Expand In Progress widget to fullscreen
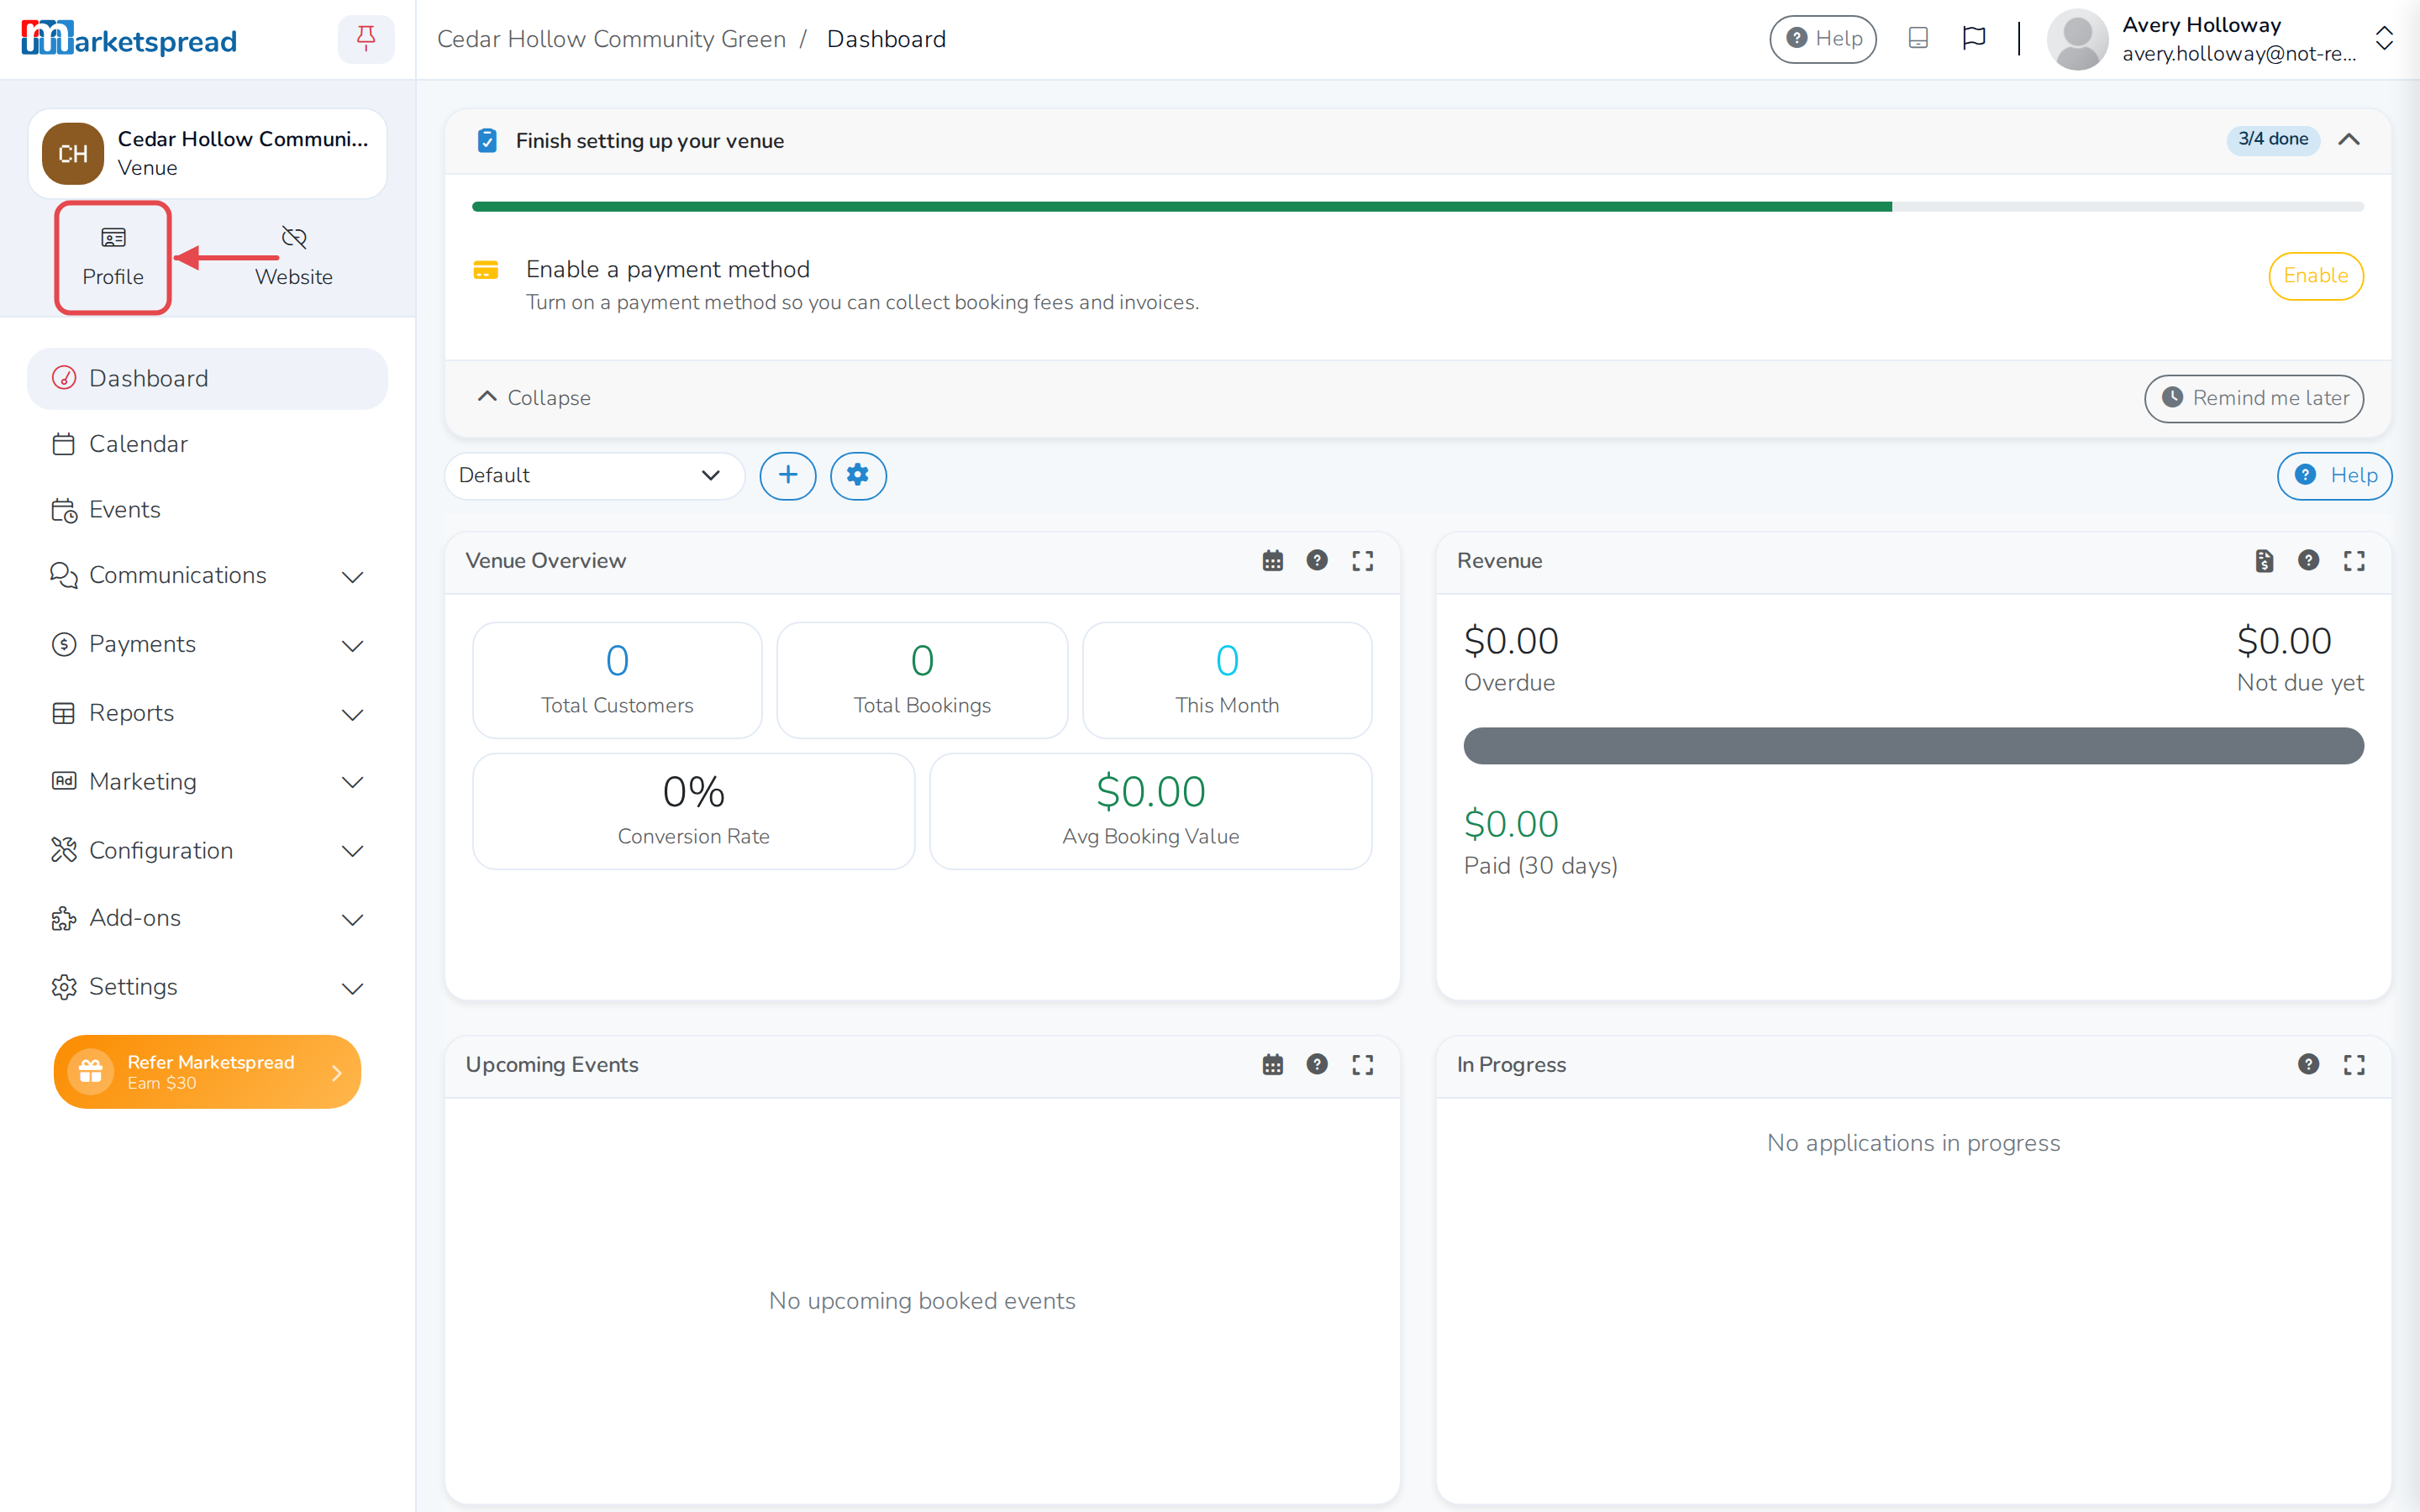Viewport: 2420px width, 1512px height. click(2354, 1065)
